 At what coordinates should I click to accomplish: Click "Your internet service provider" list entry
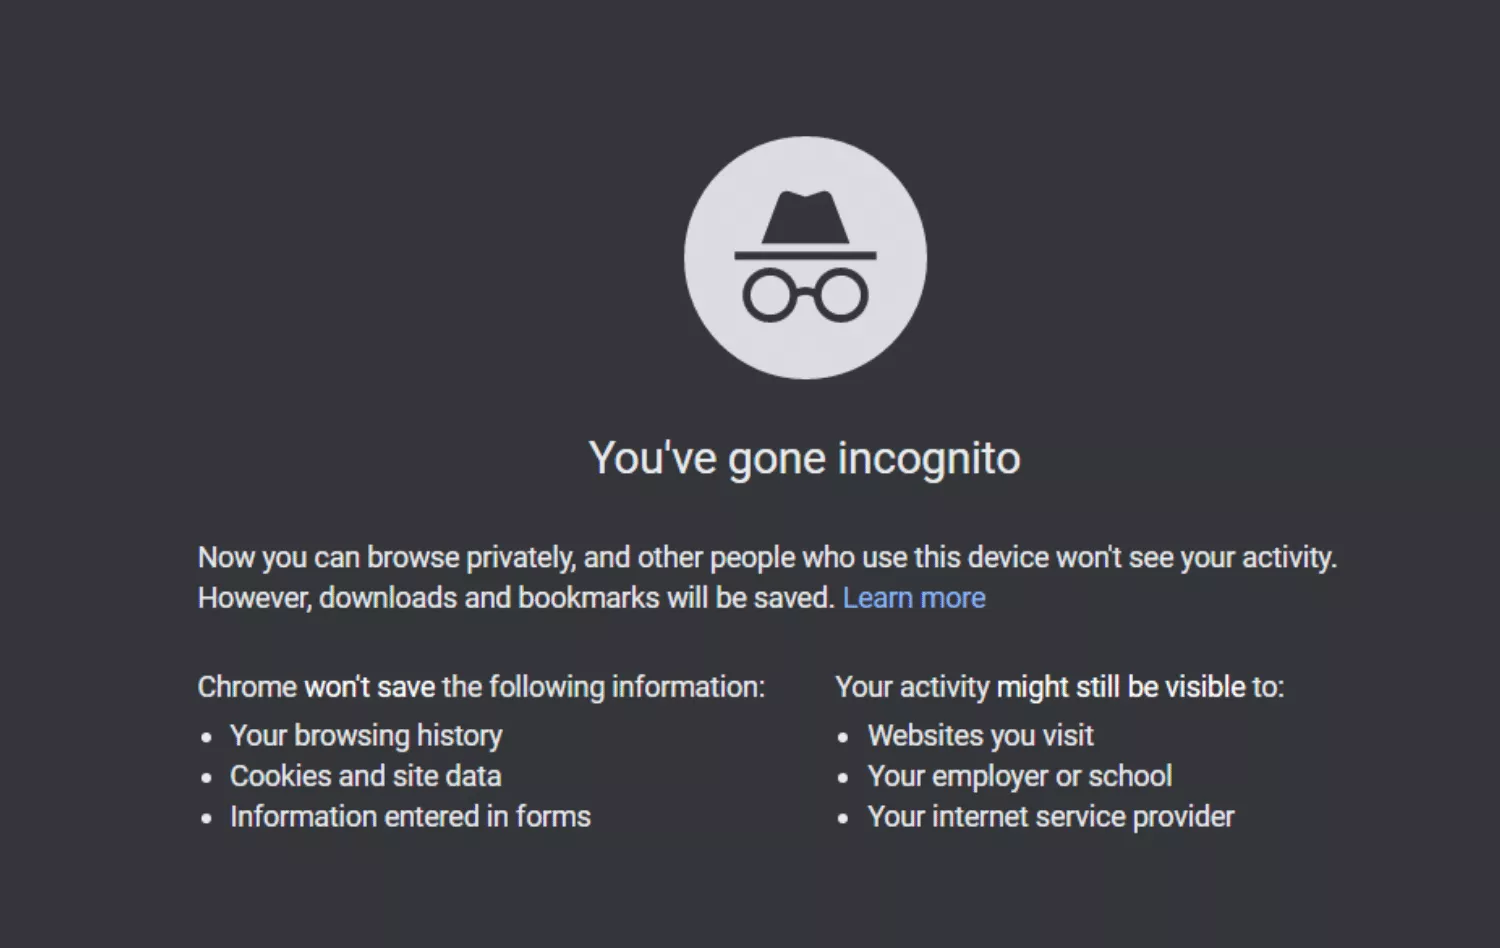tap(1050, 817)
